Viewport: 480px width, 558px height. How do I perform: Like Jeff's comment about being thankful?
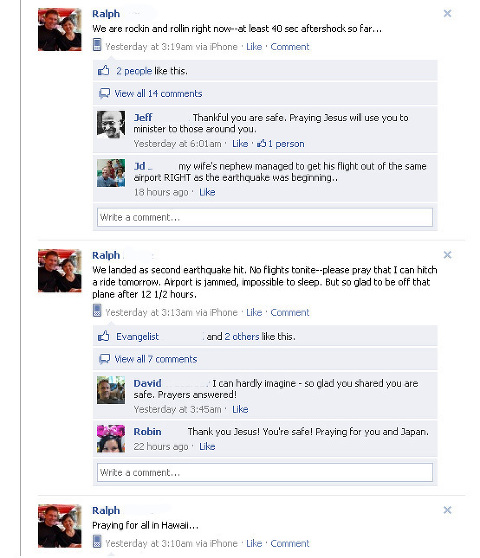pyautogui.click(x=240, y=144)
